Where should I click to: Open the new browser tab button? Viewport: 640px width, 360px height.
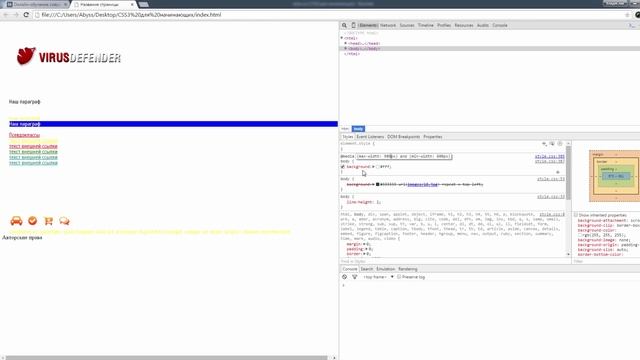point(143,4)
